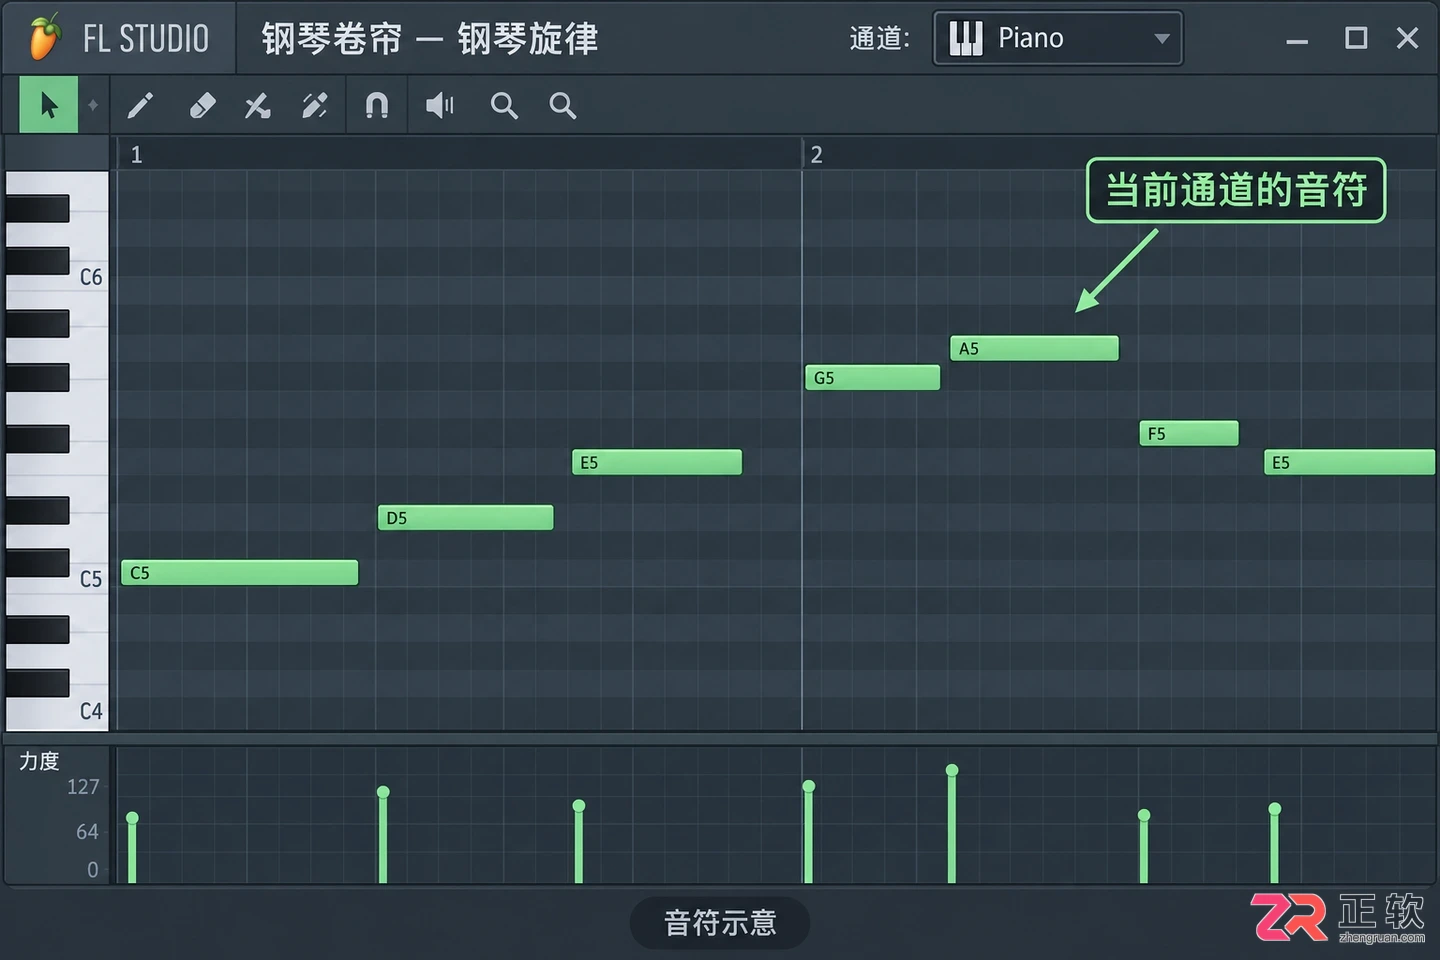Image resolution: width=1440 pixels, height=960 pixels.
Task: Select the F5 note block
Action: (1189, 433)
